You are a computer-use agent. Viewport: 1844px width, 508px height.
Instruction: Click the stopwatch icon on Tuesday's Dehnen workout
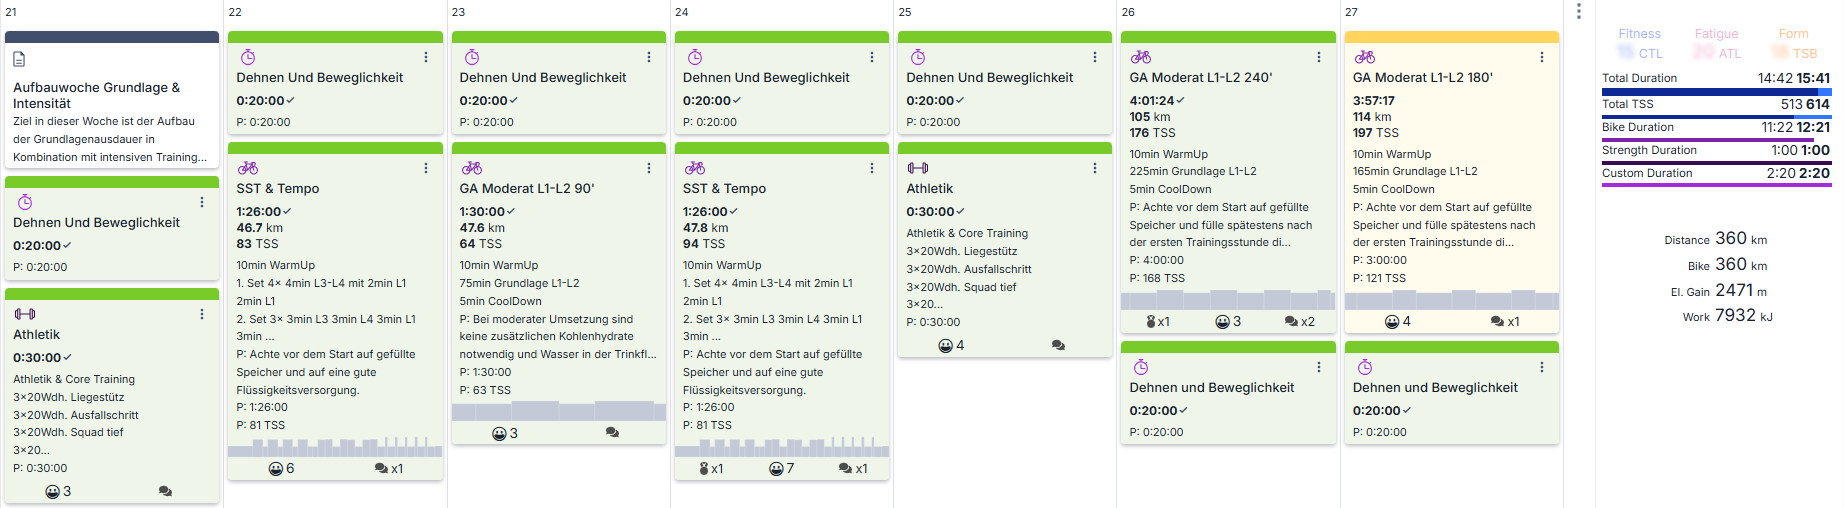(248, 57)
